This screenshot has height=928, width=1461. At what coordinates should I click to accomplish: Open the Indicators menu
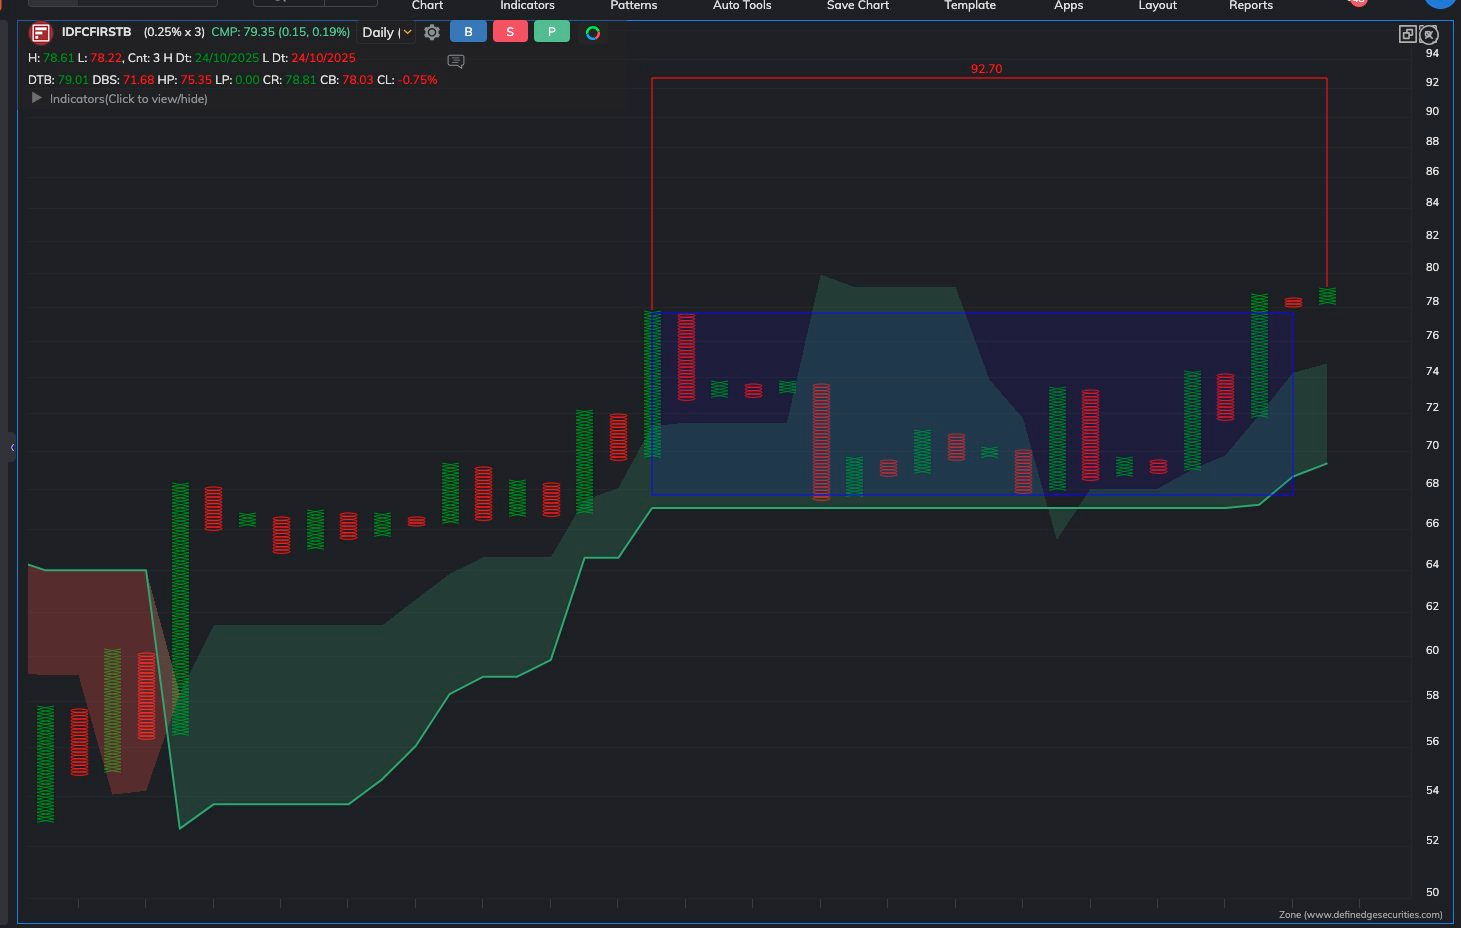click(x=527, y=6)
